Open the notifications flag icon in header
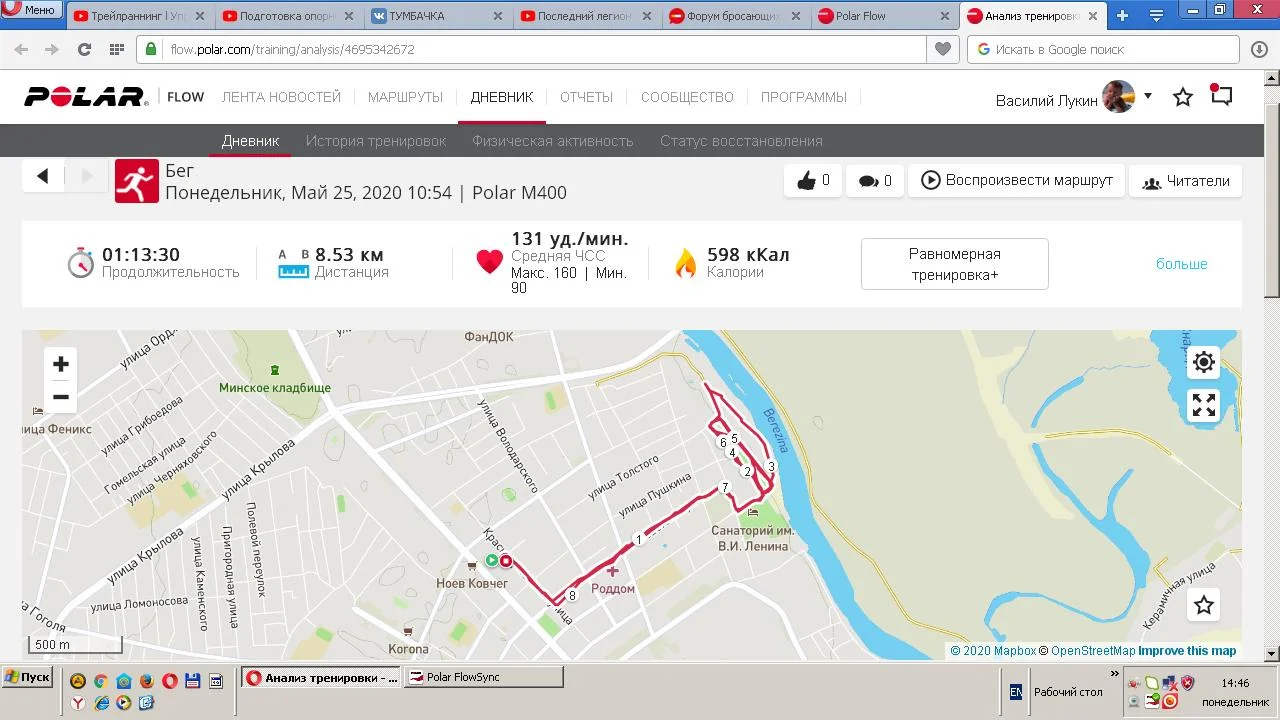The height and width of the screenshot is (720, 1280). tap(1221, 96)
